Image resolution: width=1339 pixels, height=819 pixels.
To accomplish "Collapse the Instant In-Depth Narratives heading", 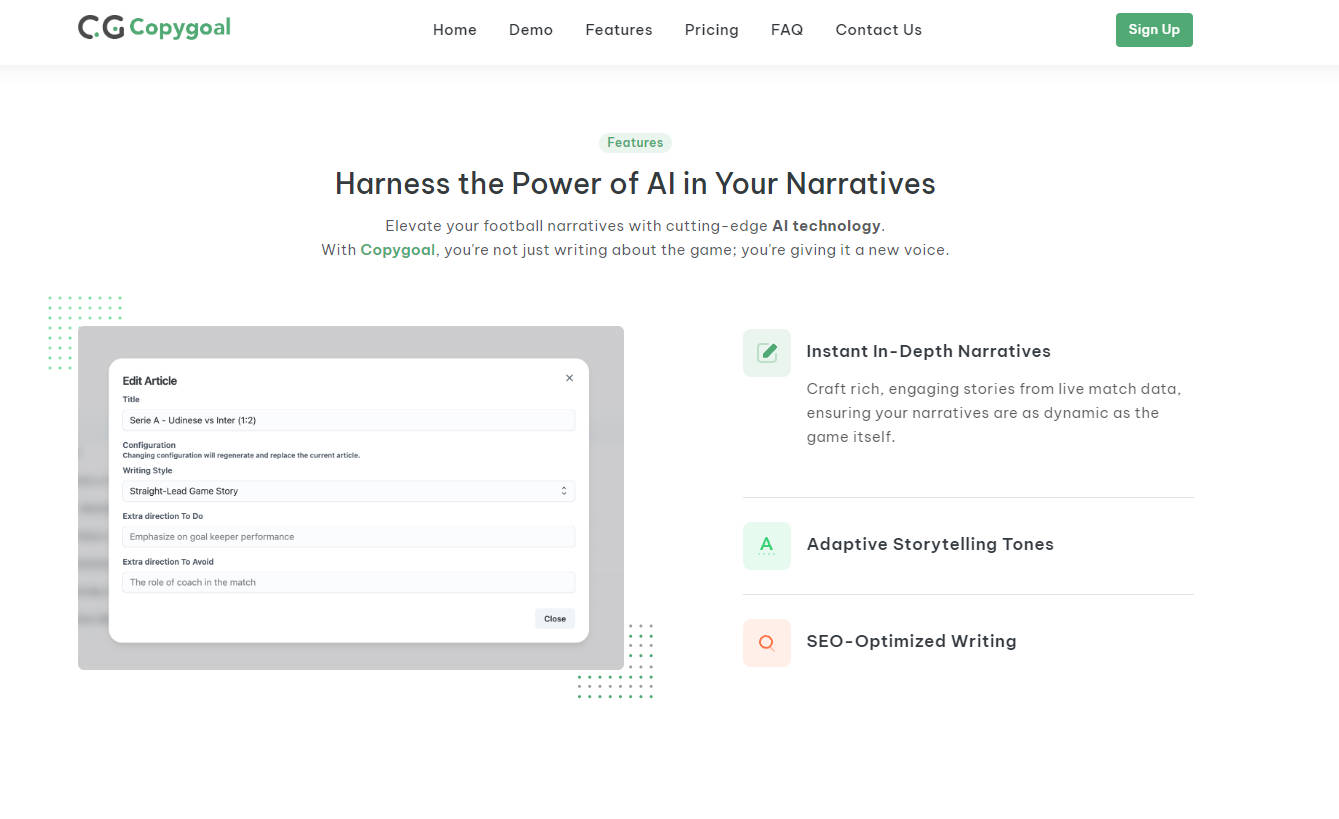I will click(928, 352).
